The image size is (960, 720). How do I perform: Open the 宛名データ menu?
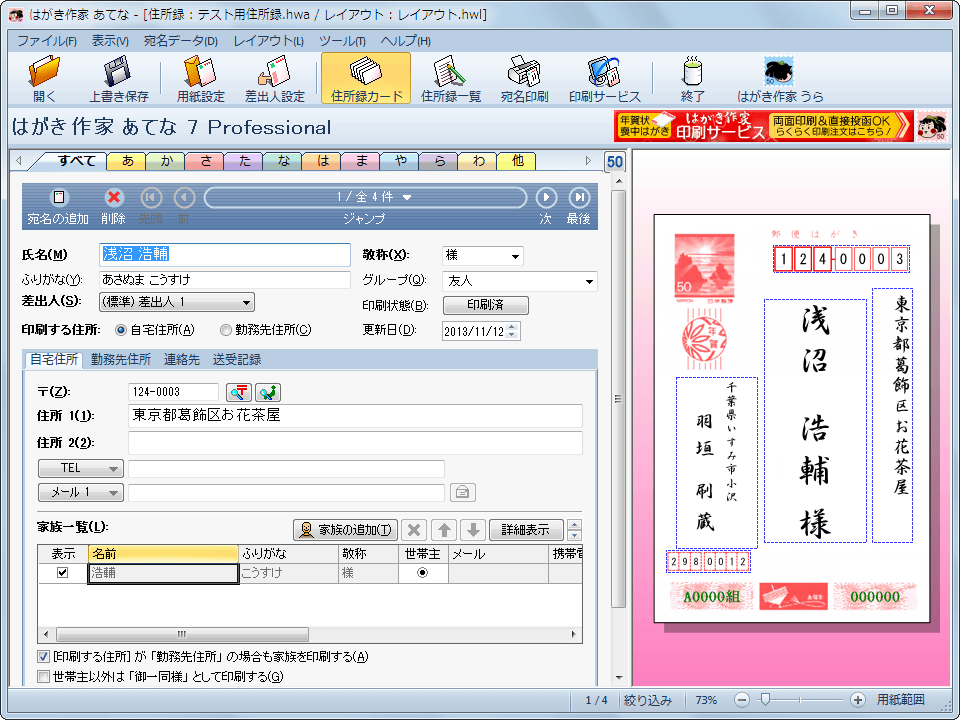pyautogui.click(x=181, y=41)
